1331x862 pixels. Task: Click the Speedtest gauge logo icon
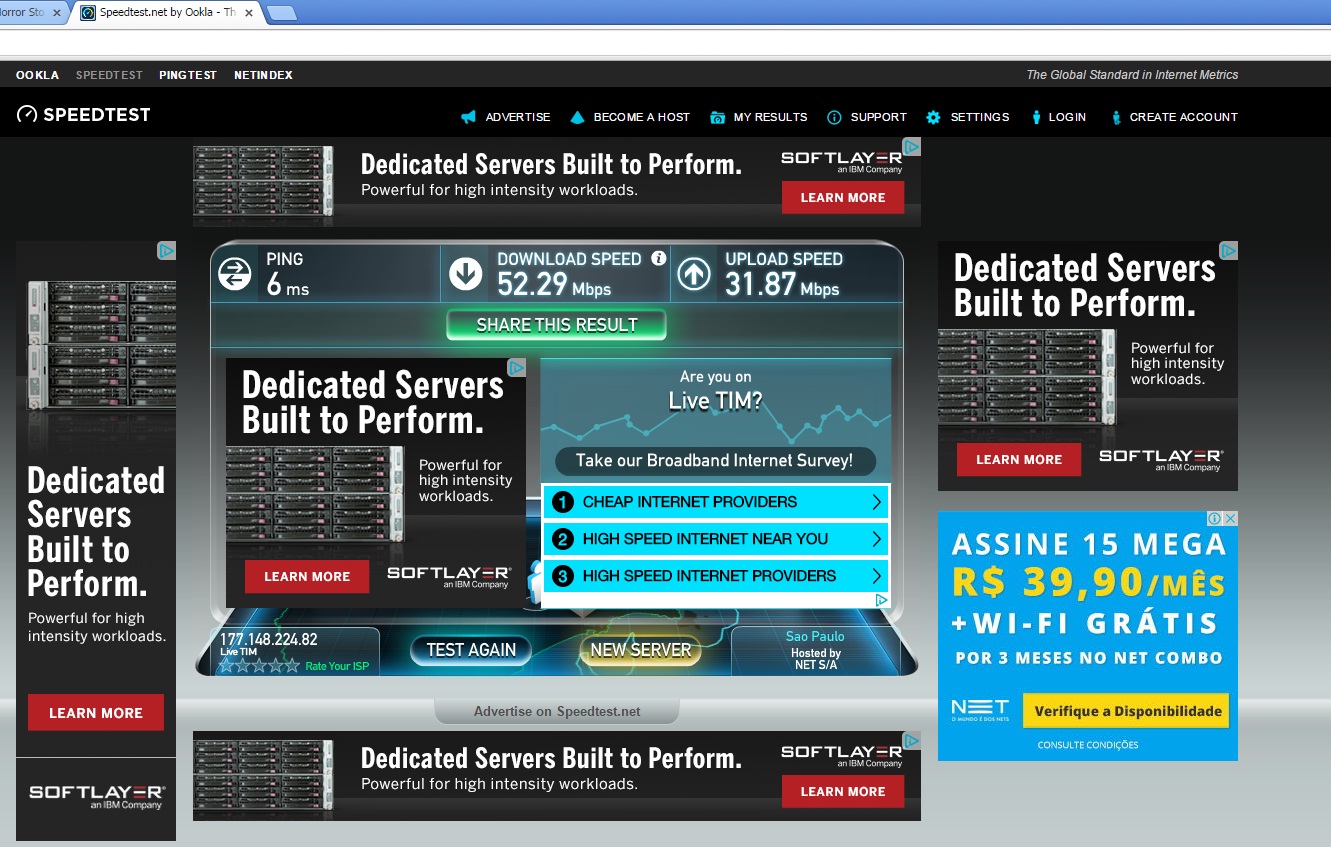click(x=27, y=115)
